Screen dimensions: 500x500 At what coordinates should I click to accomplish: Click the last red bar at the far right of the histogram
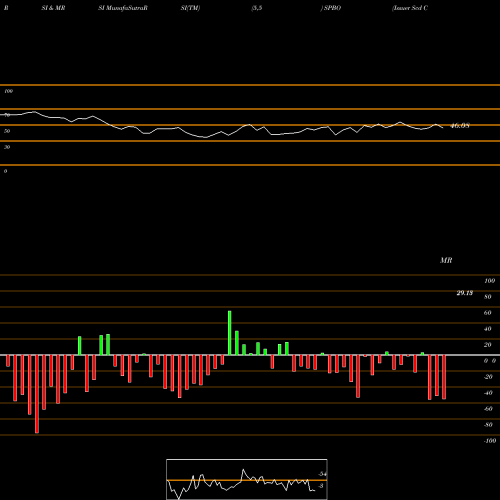pos(444,377)
